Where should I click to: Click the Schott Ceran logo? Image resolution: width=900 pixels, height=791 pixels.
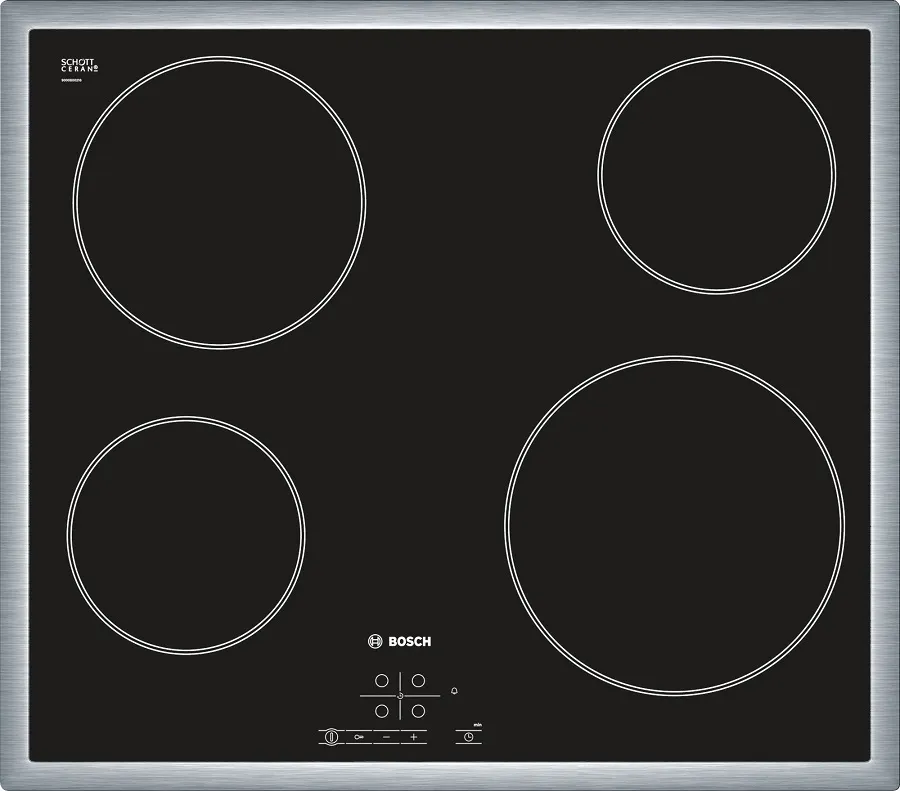tap(77, 65)
